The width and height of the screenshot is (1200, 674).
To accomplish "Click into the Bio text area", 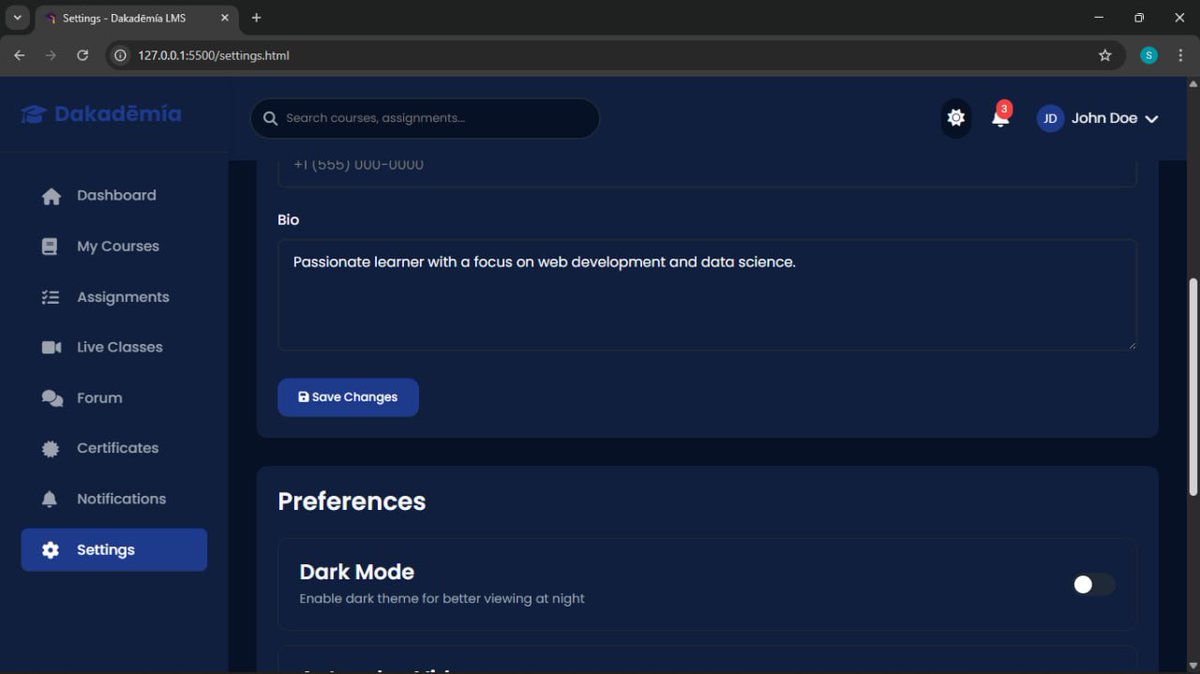I will pos(707,295).
